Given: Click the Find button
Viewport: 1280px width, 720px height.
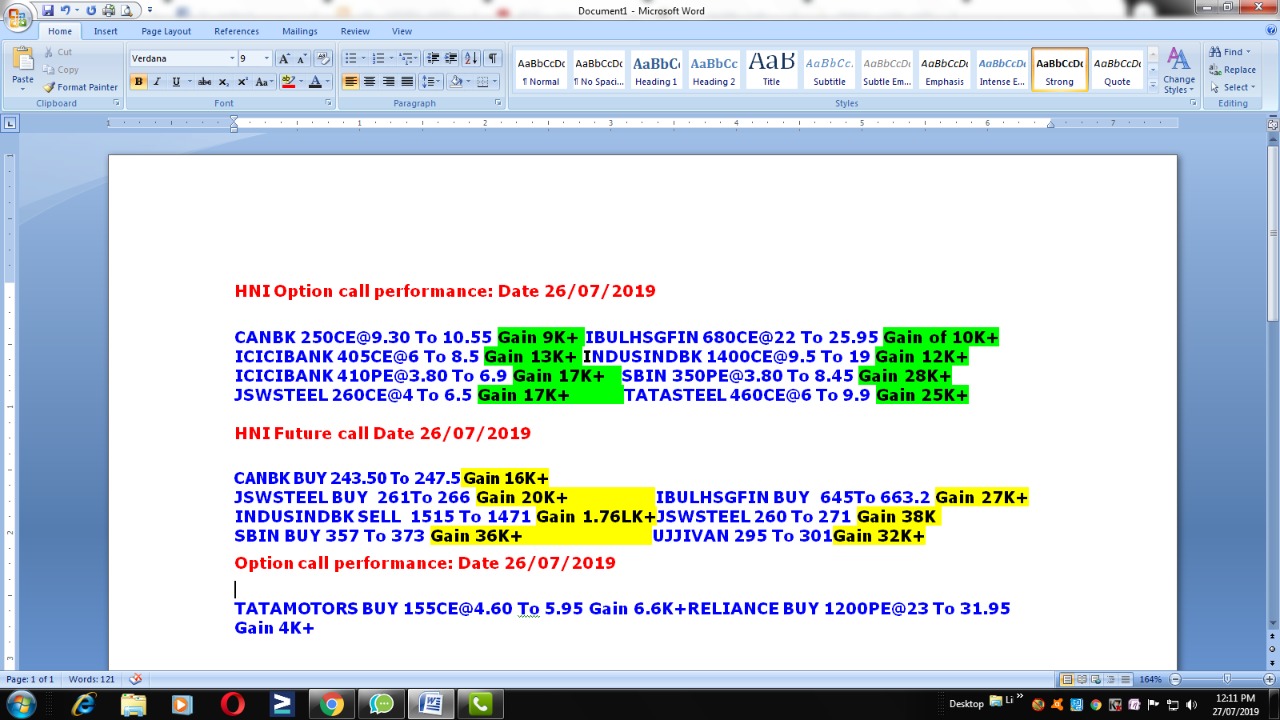Looking at the screenshot, I should click(x=1229, y=52).
